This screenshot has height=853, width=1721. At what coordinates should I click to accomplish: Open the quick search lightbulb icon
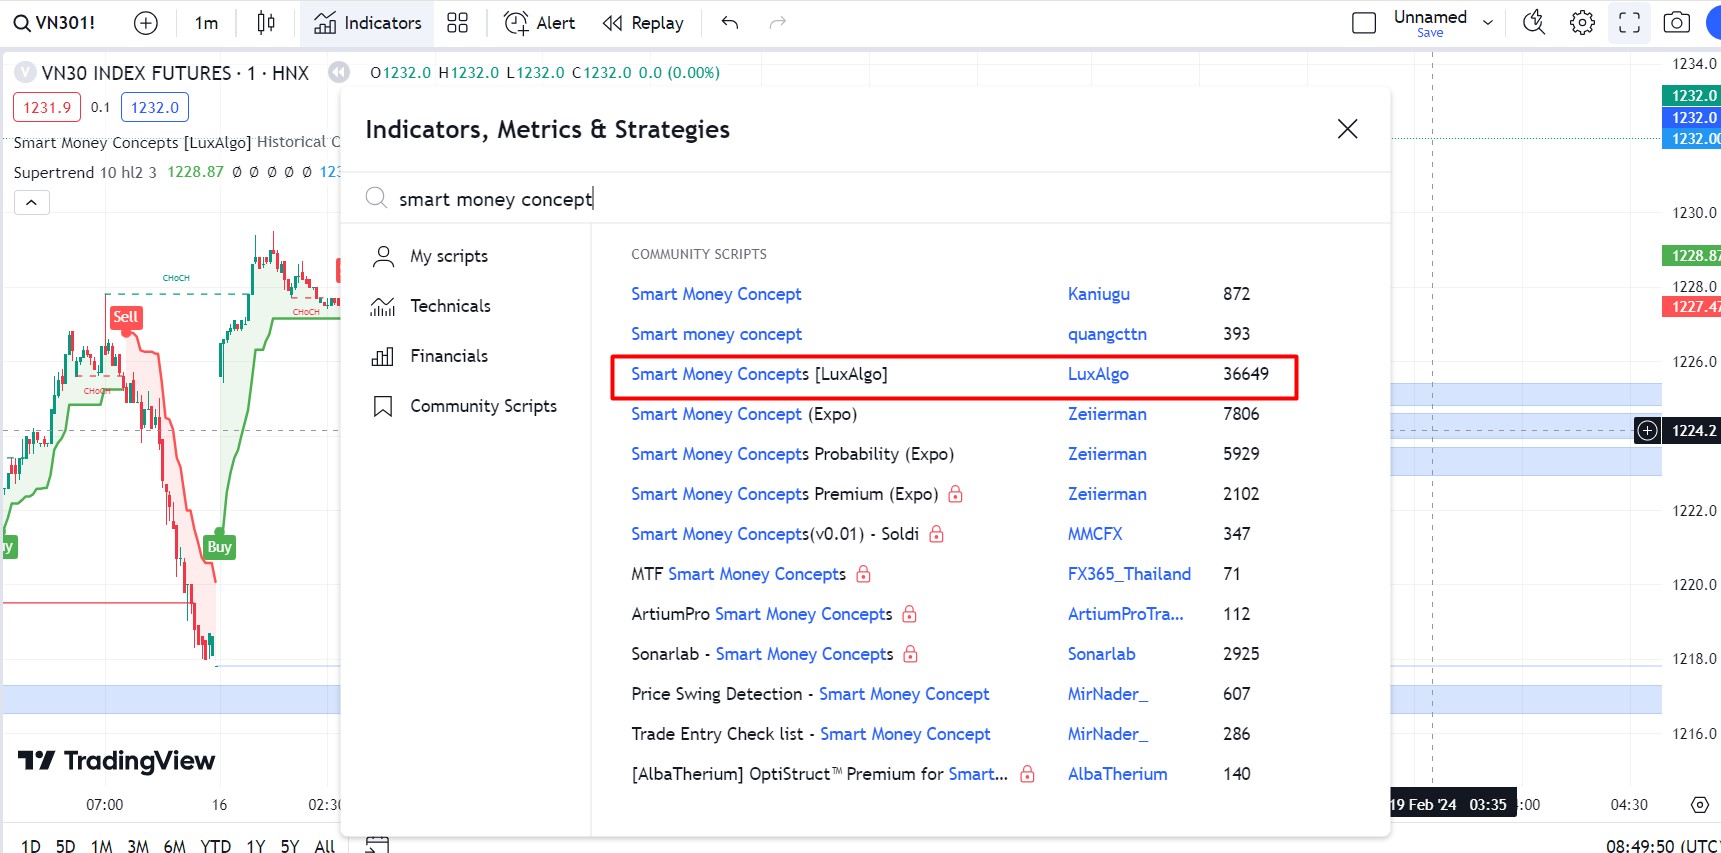(1534, 23)
